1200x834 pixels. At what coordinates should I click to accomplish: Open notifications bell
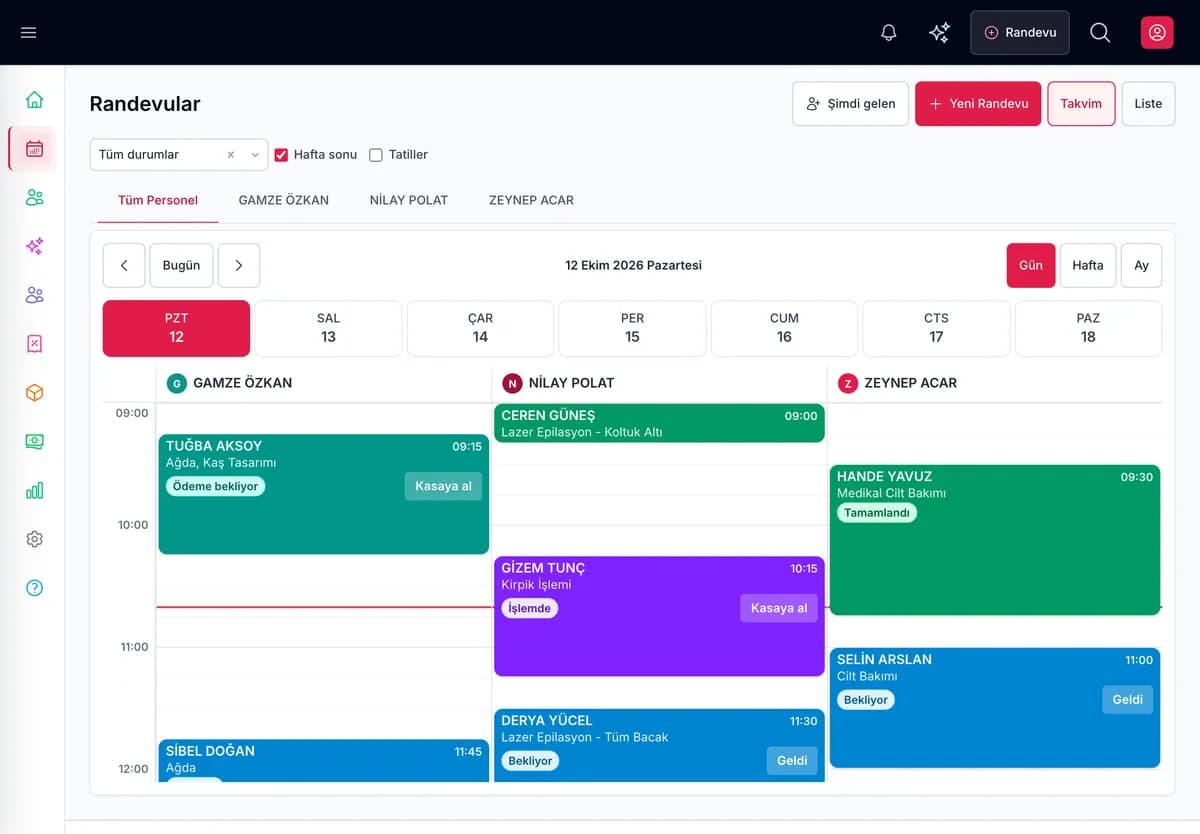pyautogui.click(x=888, y=33)
